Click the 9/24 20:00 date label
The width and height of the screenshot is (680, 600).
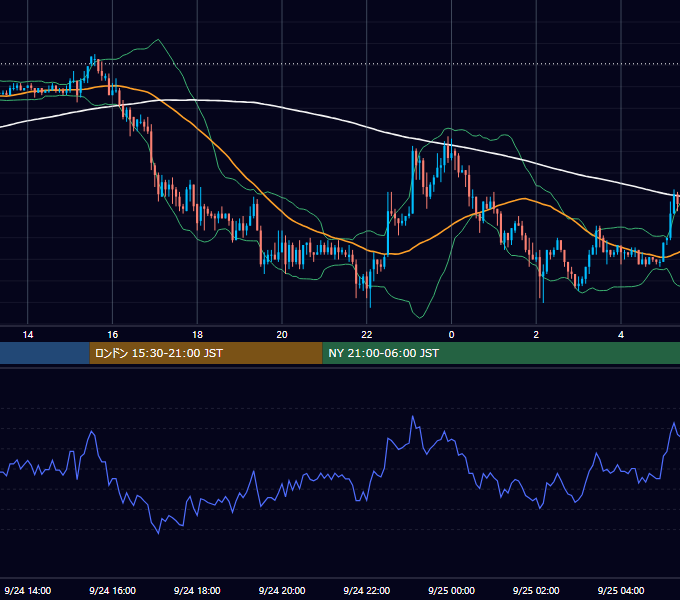pos(282,590)
